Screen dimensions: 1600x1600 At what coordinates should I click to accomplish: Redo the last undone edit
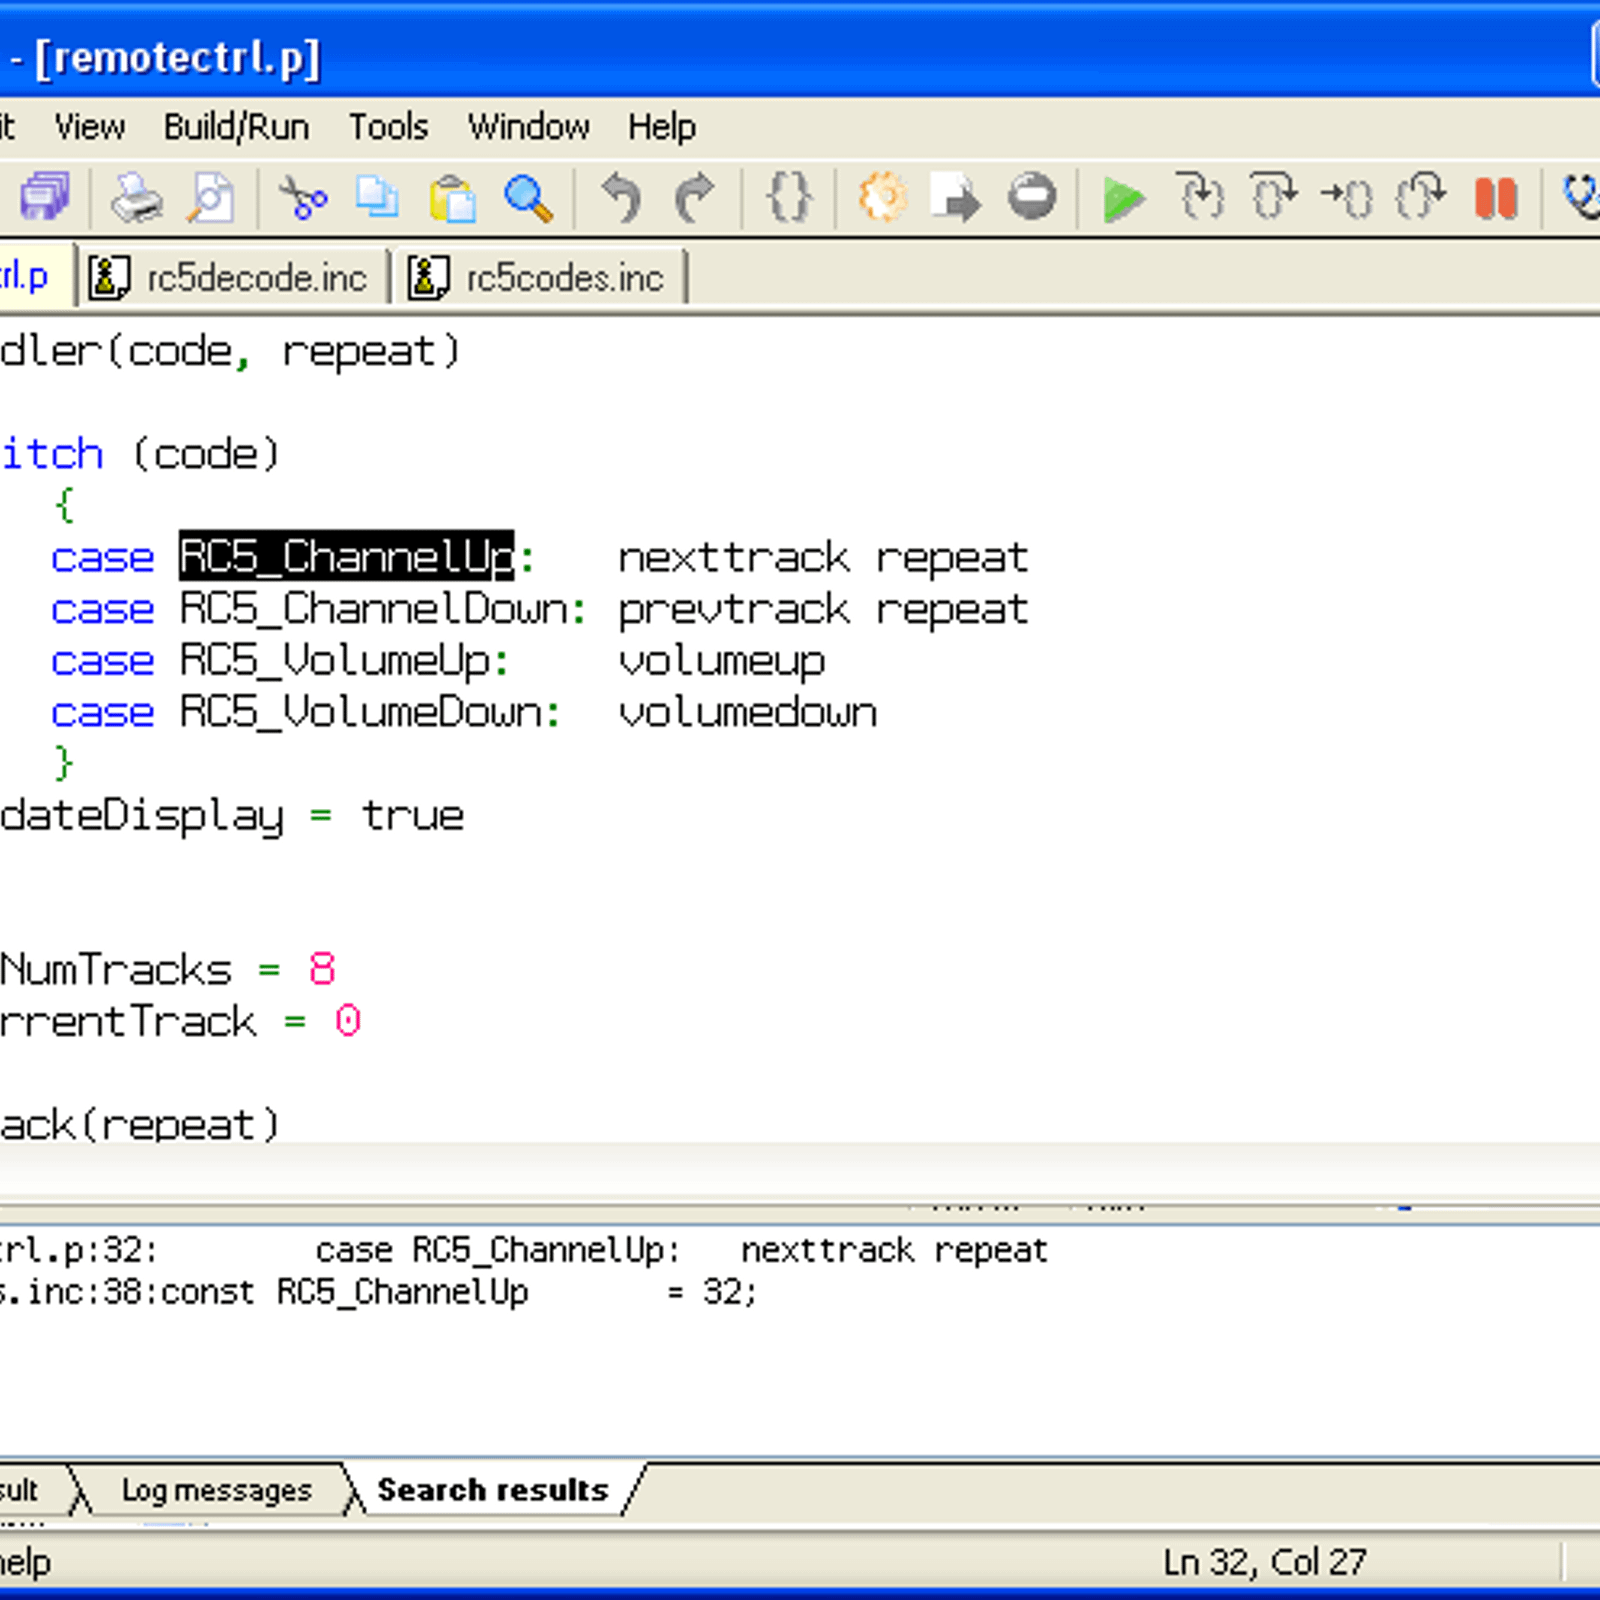click(695, 198)
